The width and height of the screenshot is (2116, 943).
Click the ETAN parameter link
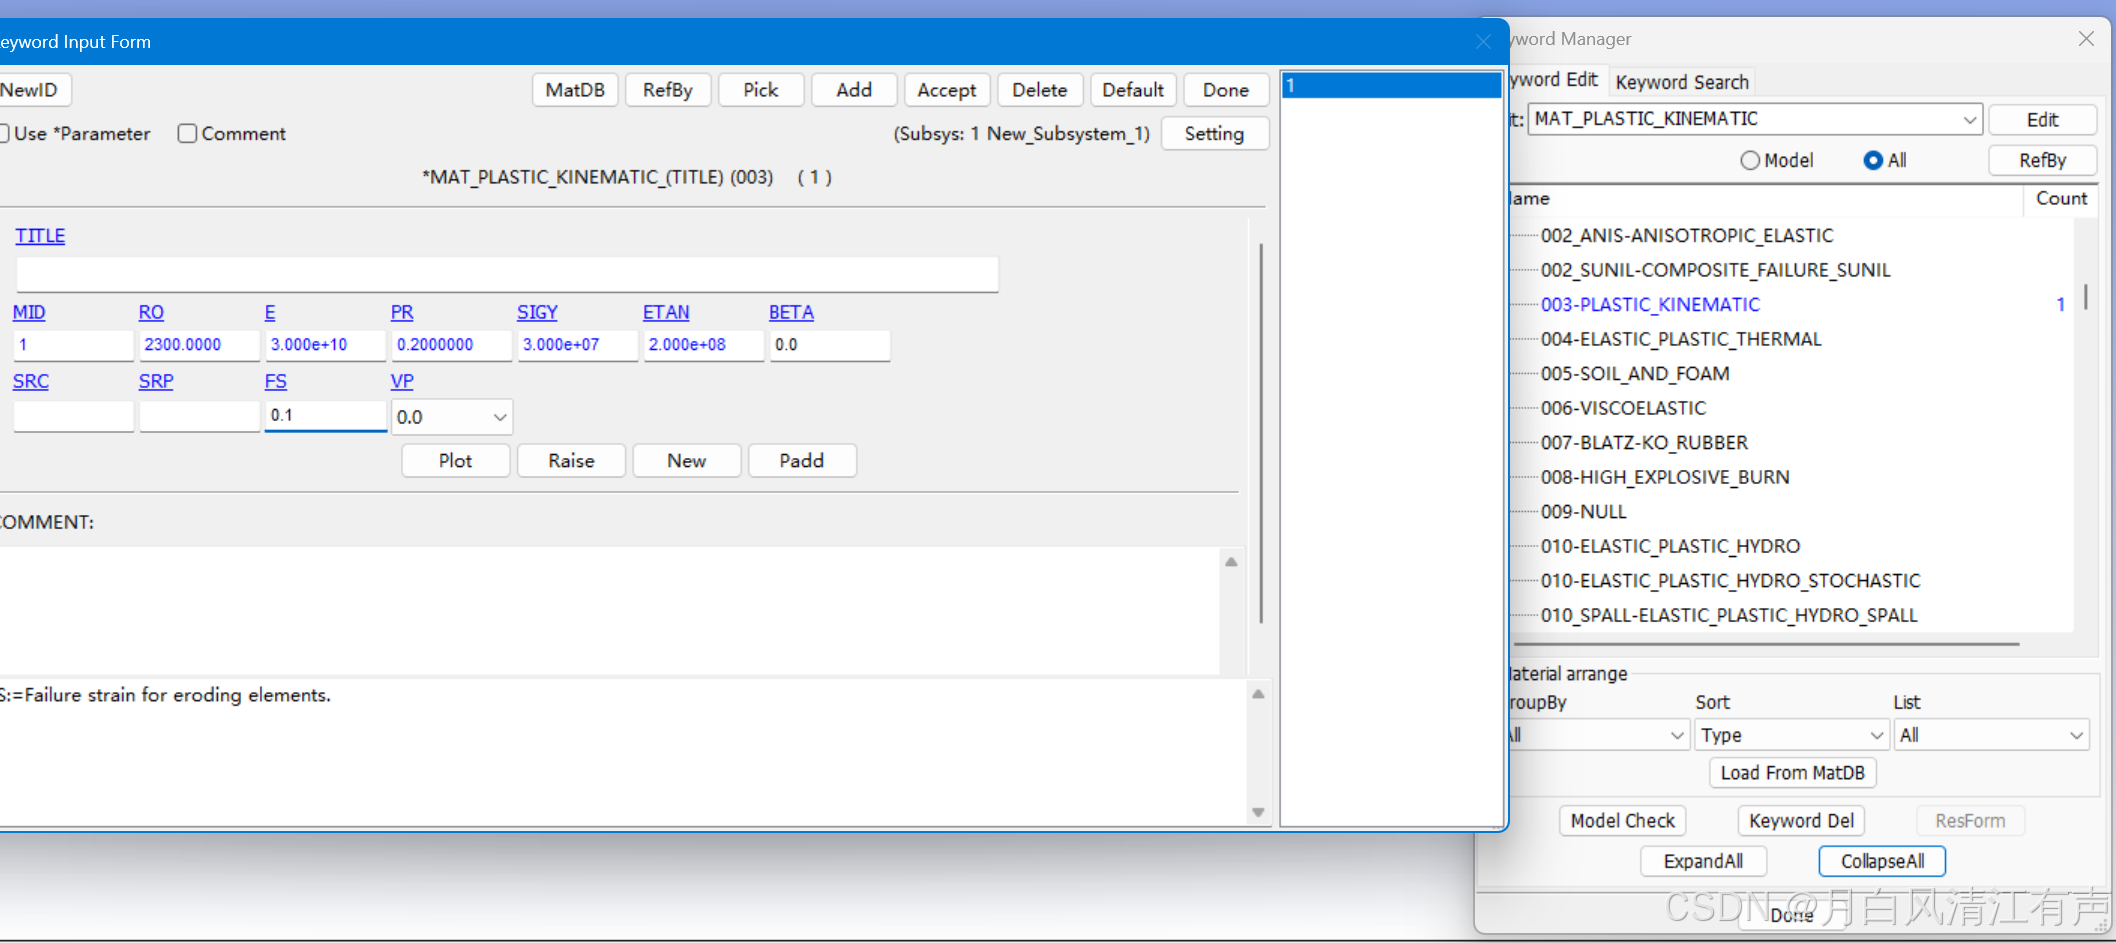point(666,312)
